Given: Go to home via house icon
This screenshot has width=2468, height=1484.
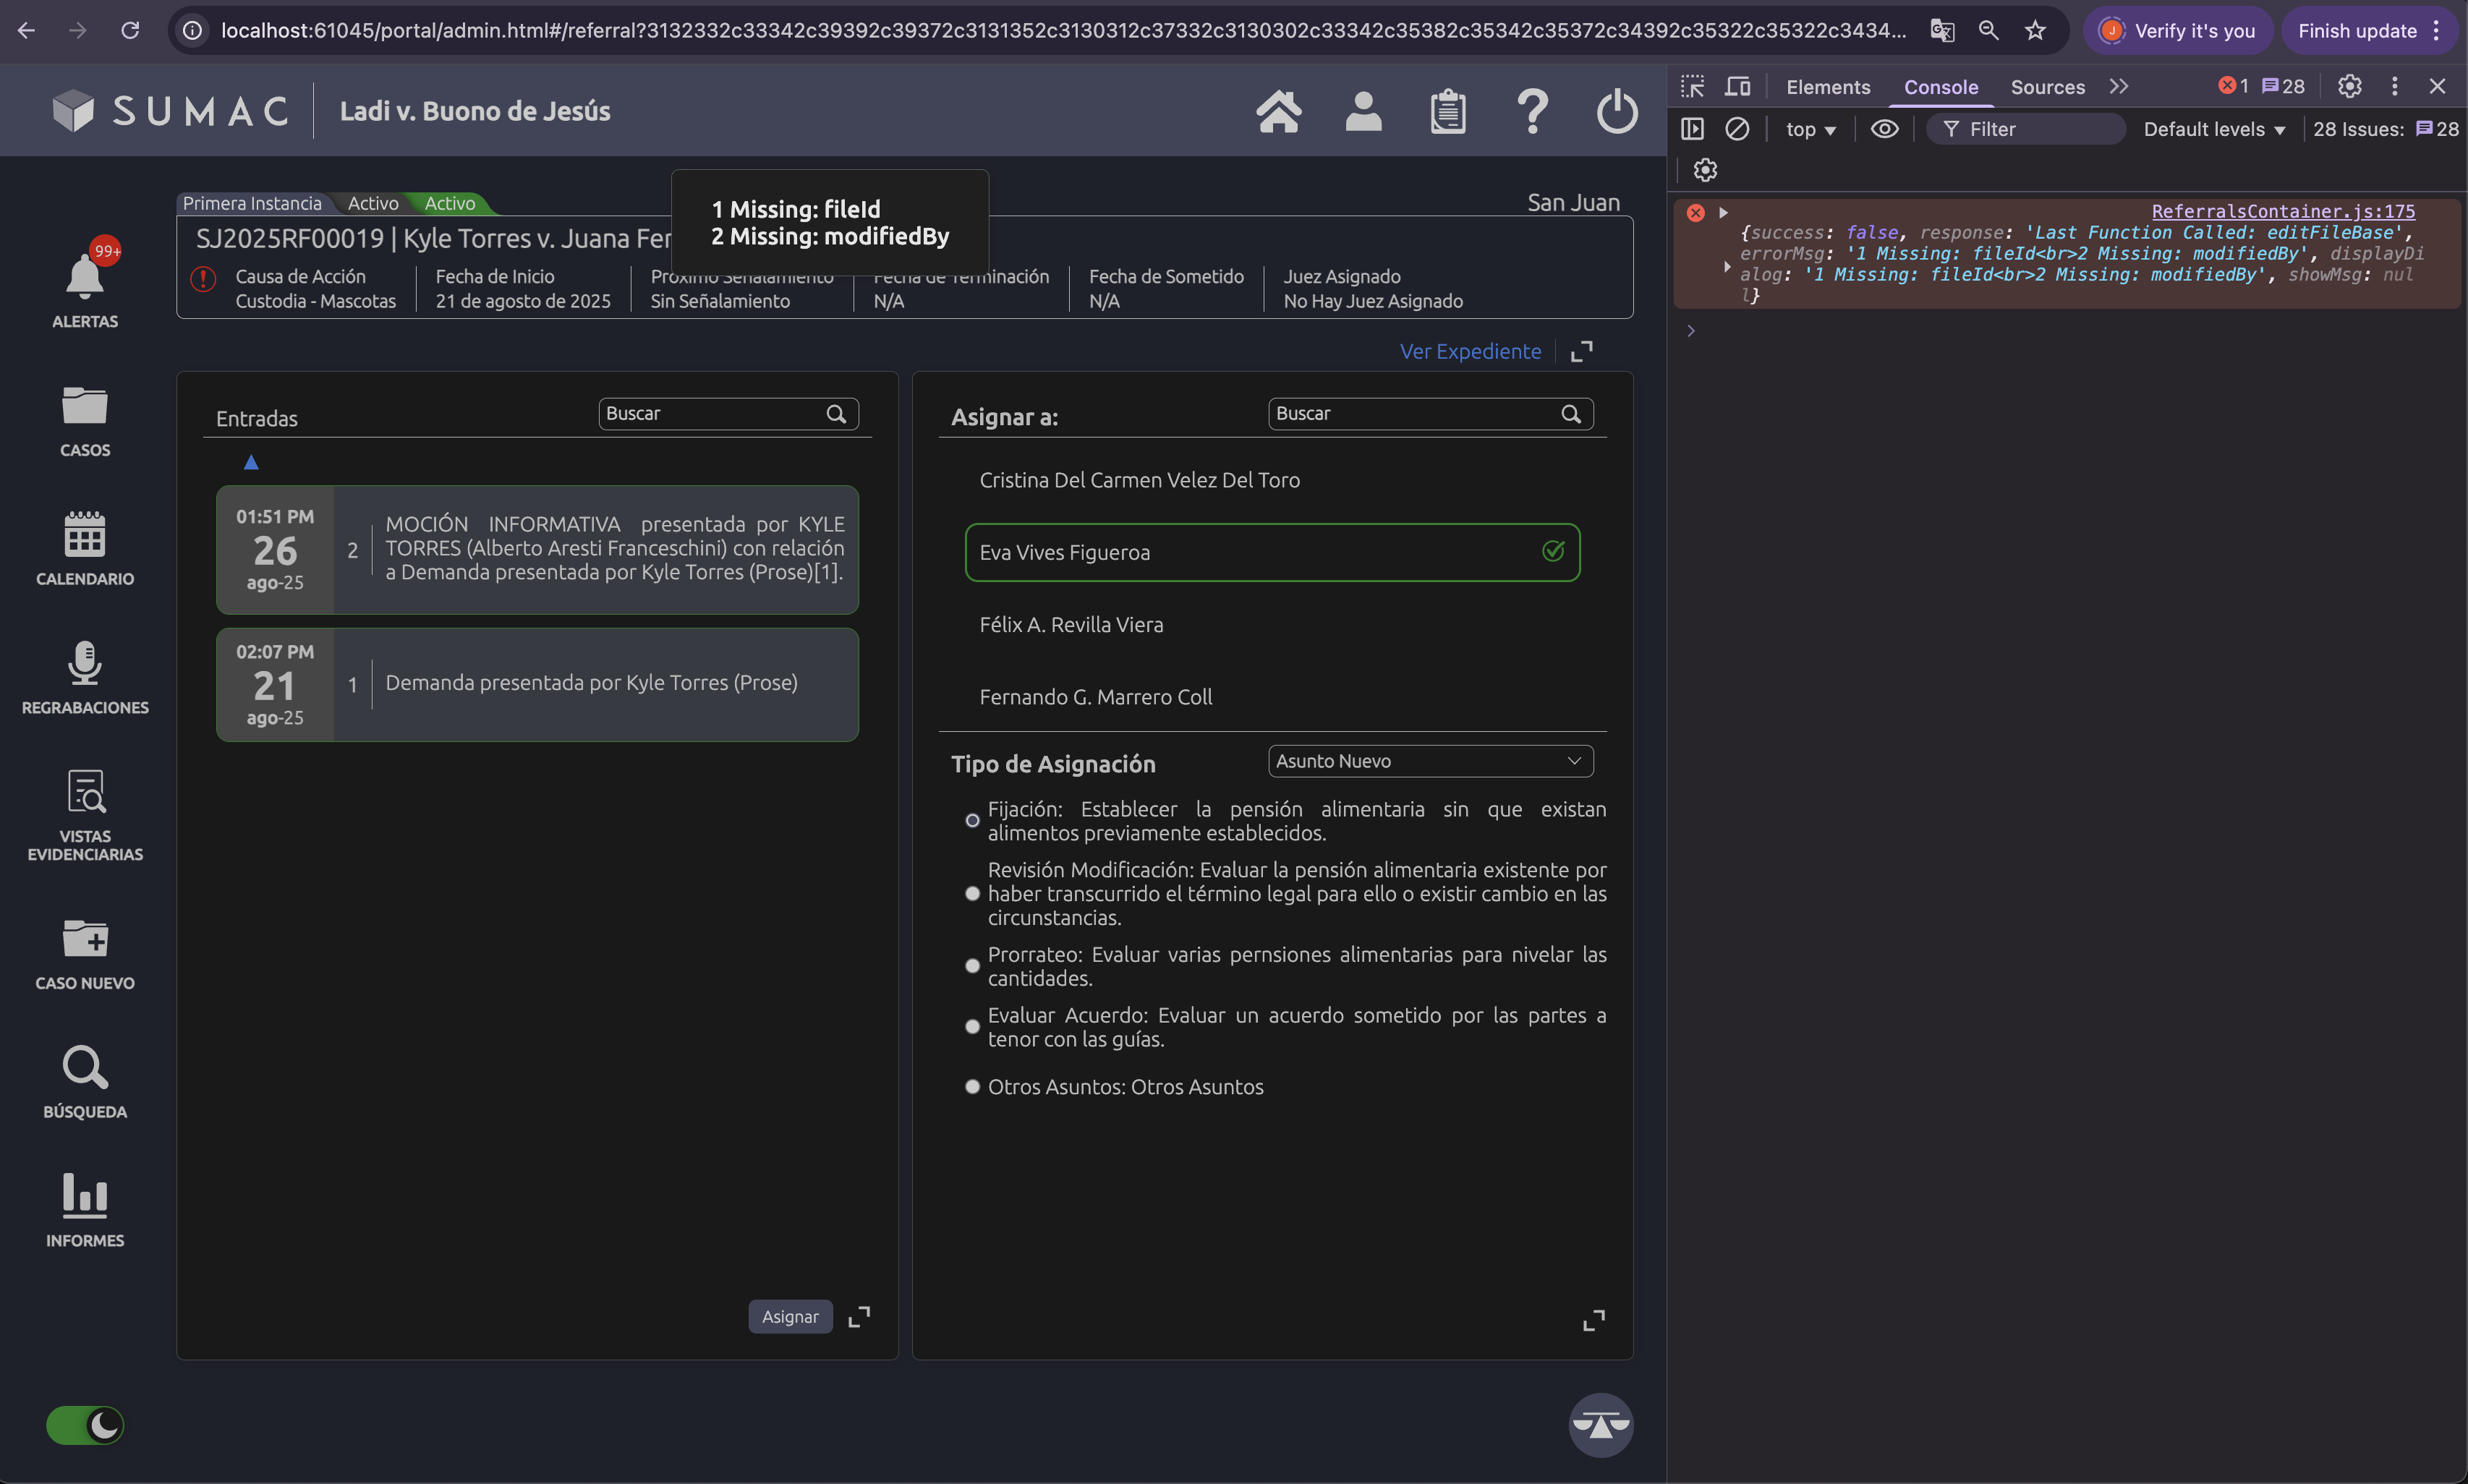Looking at the screenshot, I should (1278, 111).
